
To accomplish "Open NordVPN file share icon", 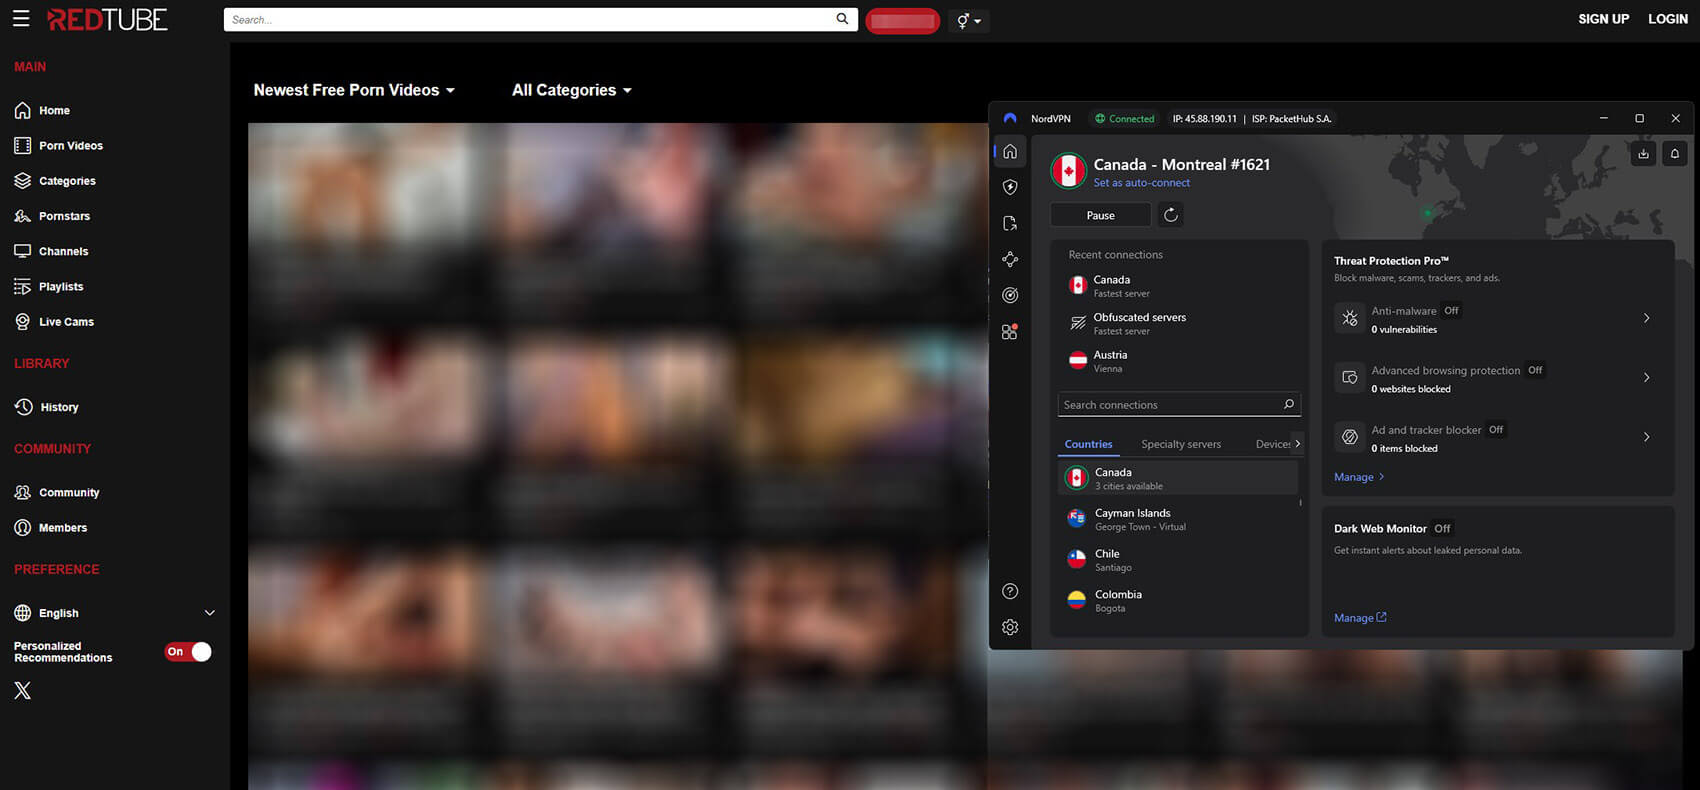I will 1010,223.
